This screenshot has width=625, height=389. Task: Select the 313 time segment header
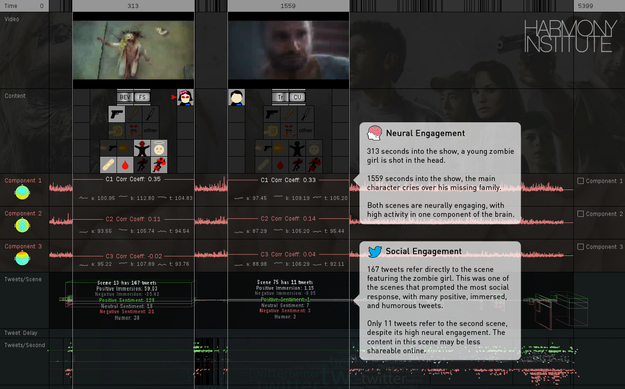(x=134, y=6)
